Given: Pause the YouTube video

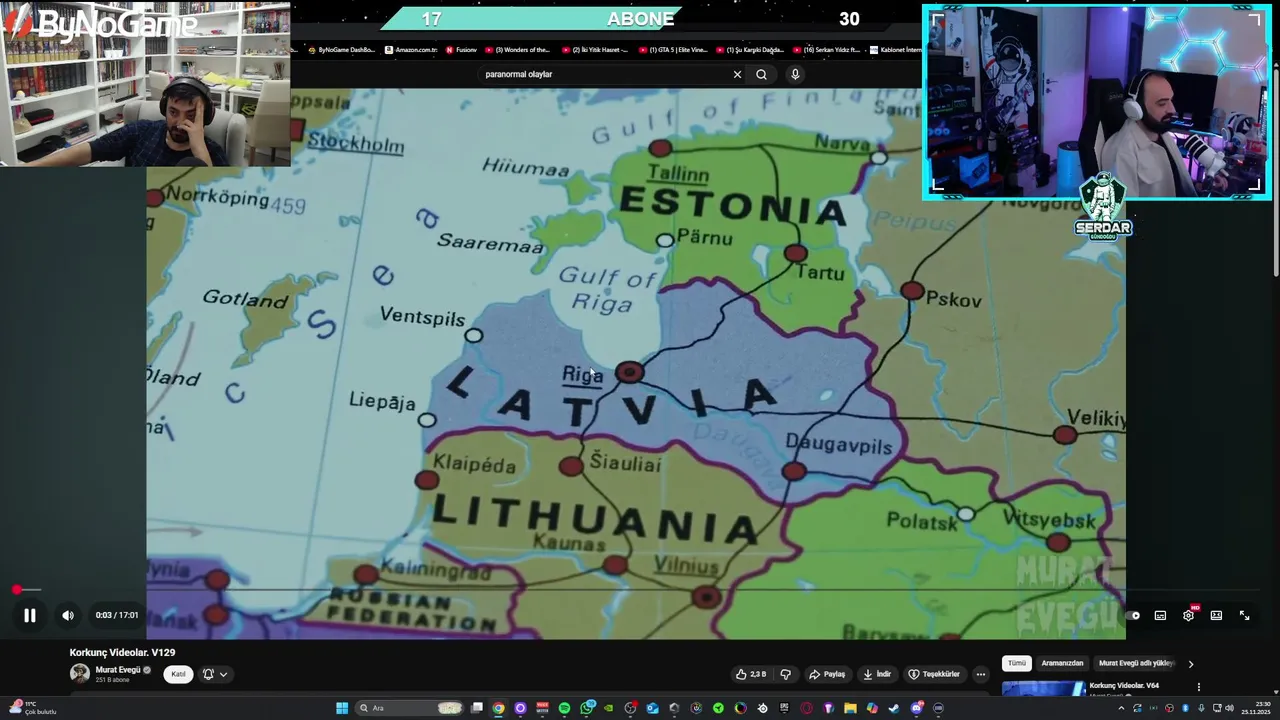Looking at the screenshot, I should pyautogui.click(x=30, y=616).
